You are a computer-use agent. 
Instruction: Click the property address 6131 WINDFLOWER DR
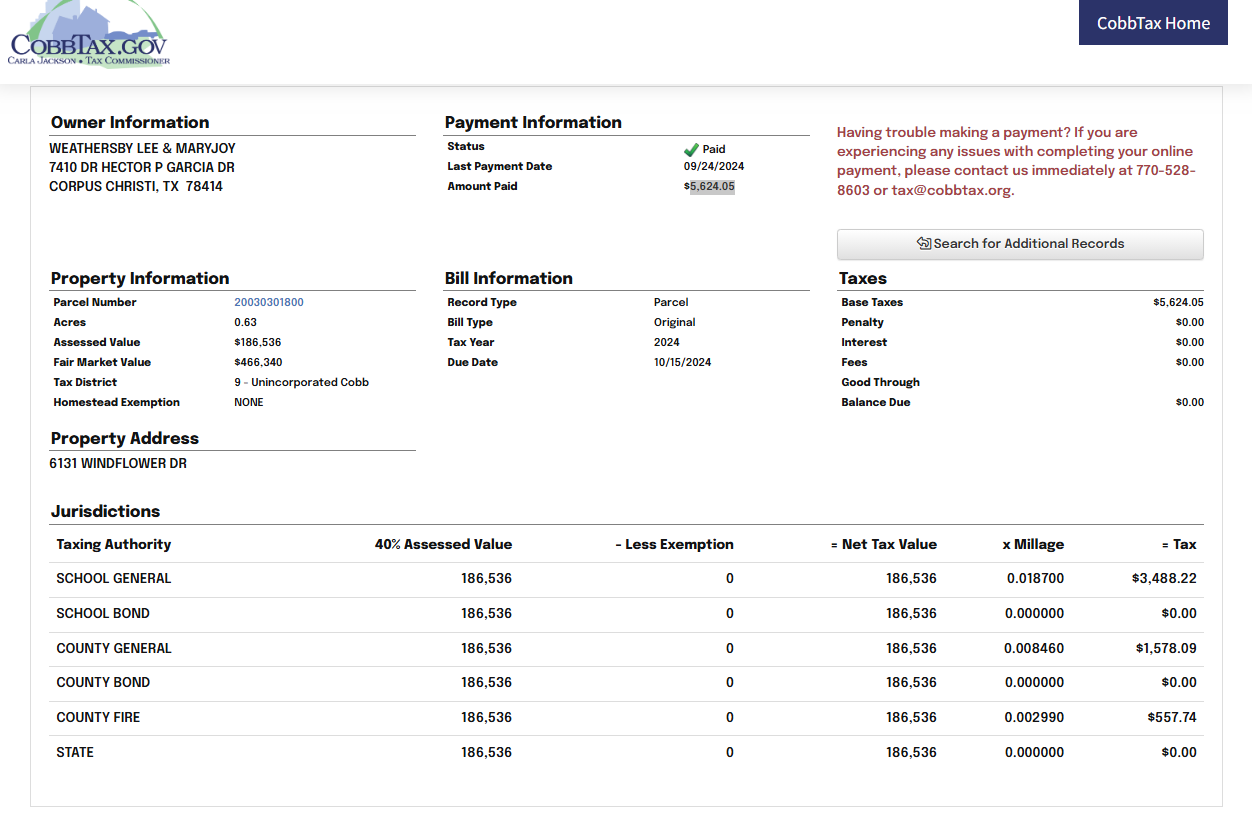point(118,464)
